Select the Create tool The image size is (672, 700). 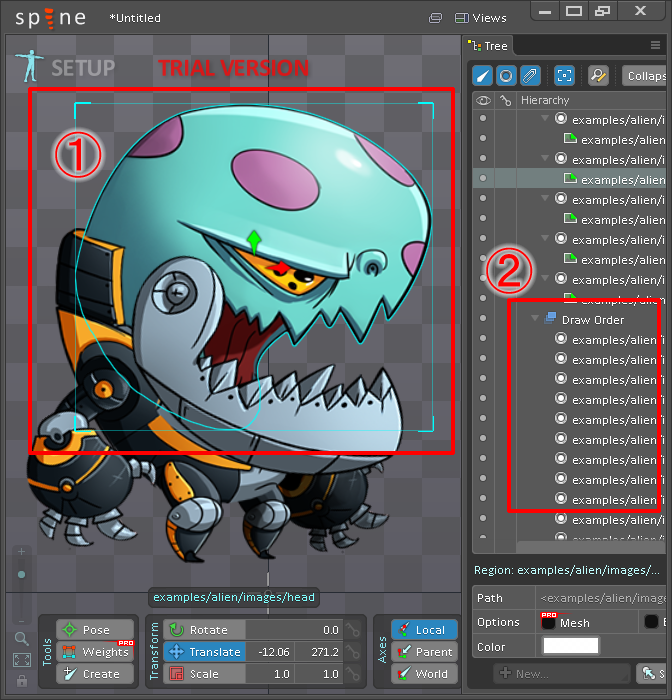(x=95, y=673)
